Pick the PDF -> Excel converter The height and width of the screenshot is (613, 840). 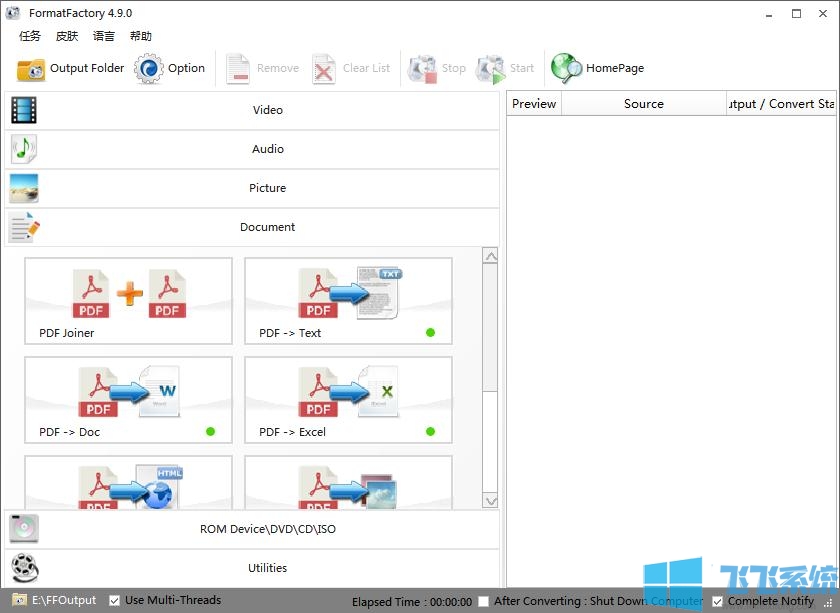click(x=348, y=400)
